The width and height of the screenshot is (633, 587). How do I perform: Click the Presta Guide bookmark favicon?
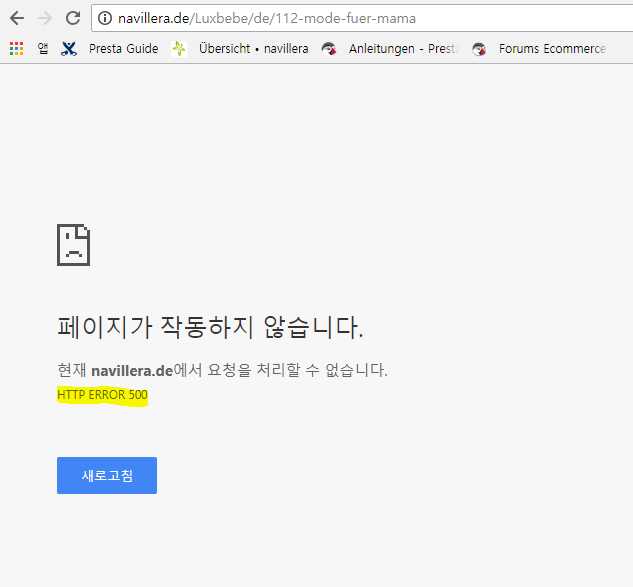pos(69,49)
